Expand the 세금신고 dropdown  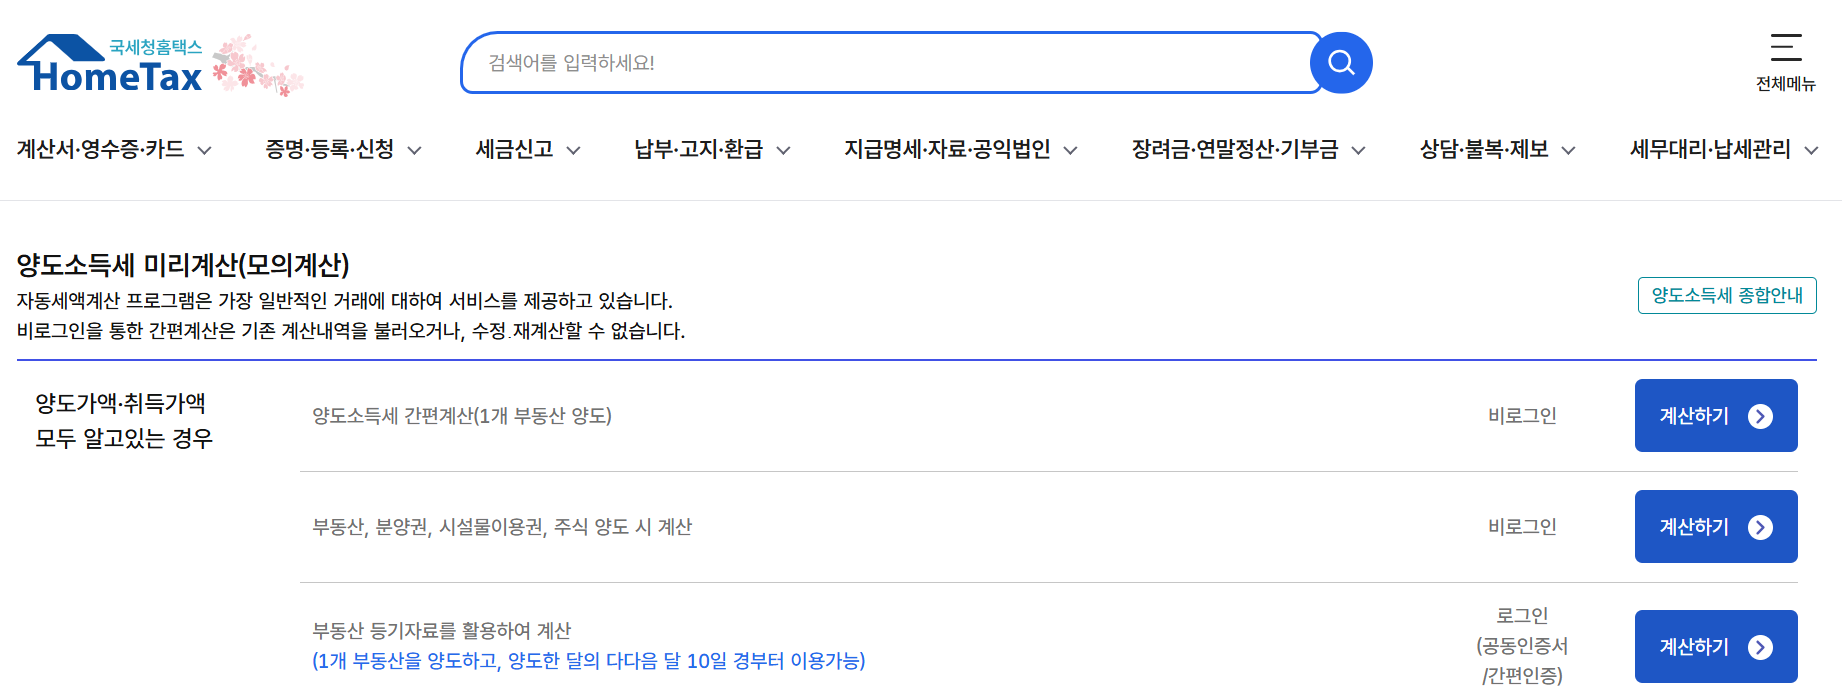click(x=525, y=149)
